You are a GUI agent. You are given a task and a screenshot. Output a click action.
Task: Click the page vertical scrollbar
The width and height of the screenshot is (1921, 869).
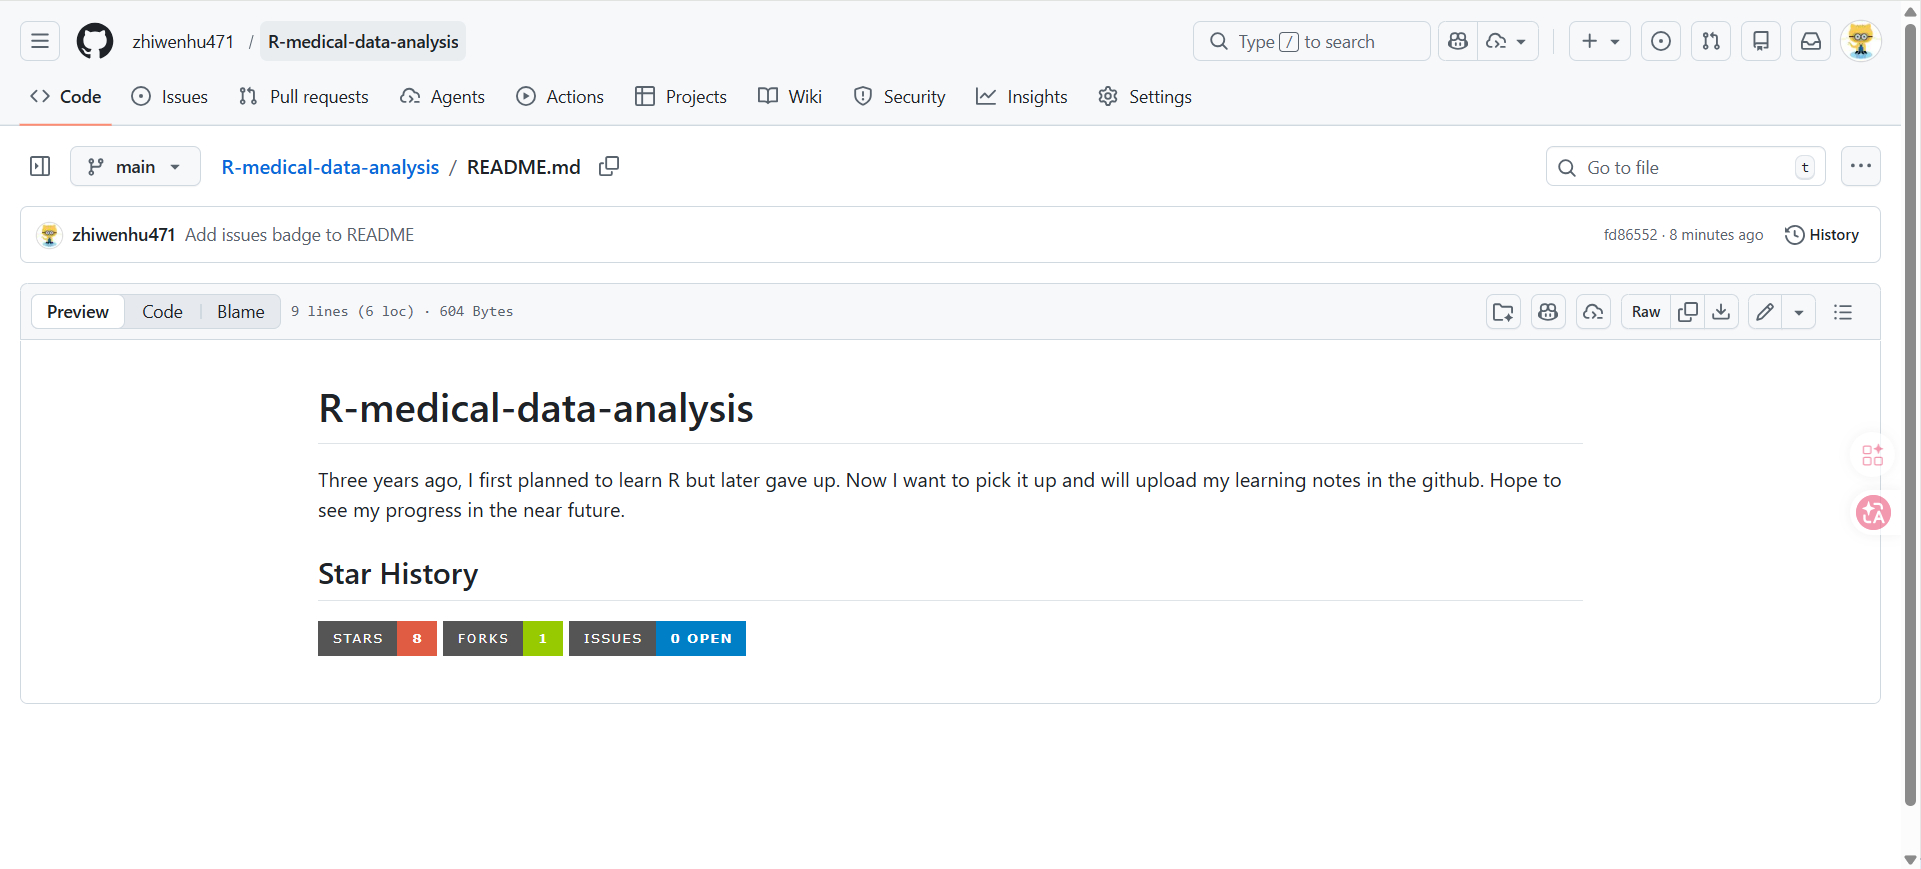pyautogui.click(x=1911, y=415)
